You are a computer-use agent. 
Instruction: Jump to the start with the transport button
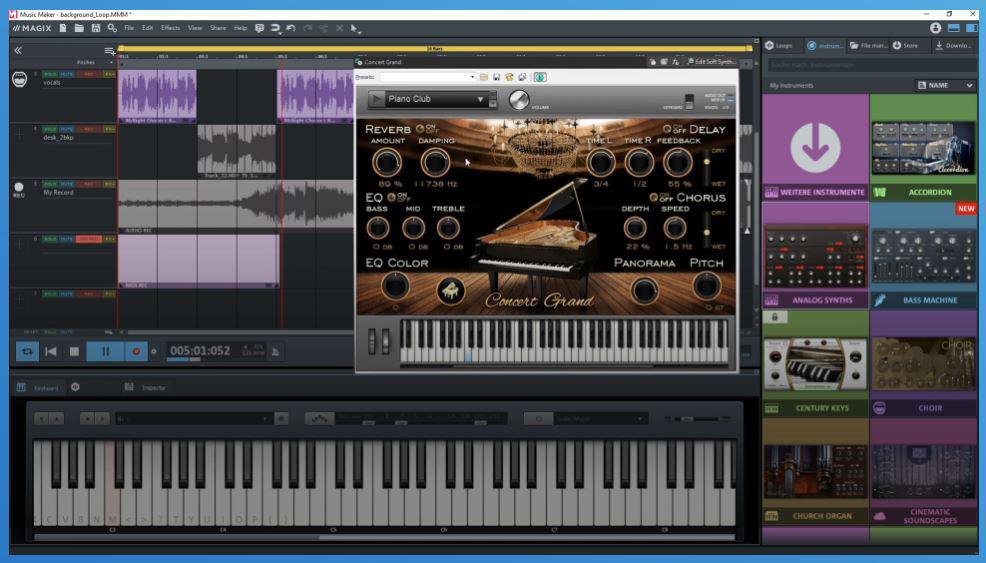[x=51, y=352]
